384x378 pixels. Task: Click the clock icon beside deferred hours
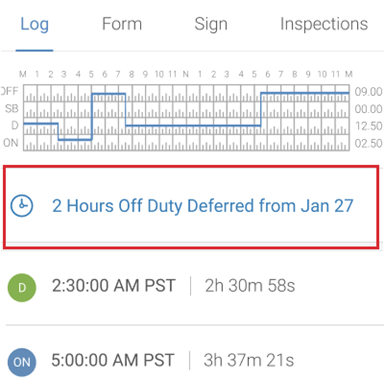22,206
